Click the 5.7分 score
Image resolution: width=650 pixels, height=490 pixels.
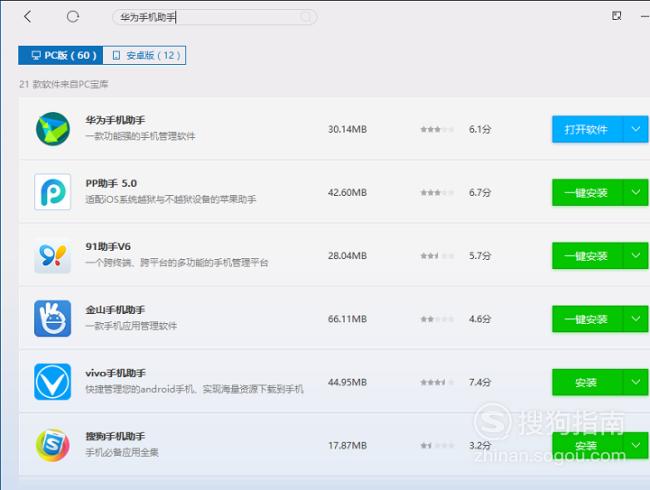[480, 256]
